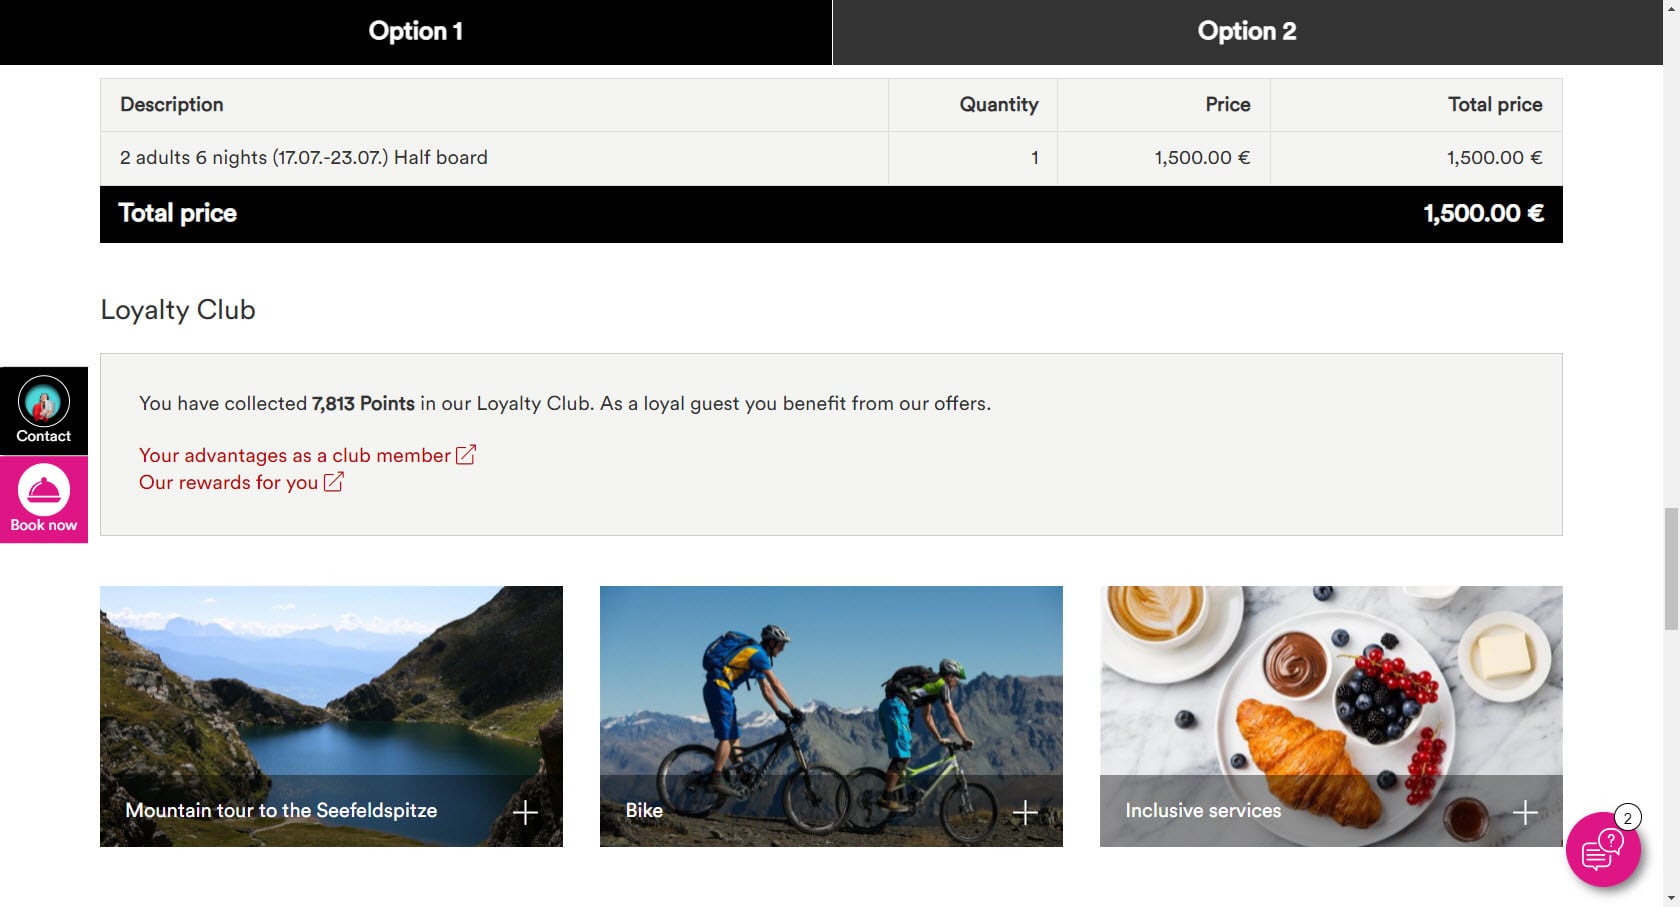
Task: Open the Contact avatar icon
Action: [44, 402]
